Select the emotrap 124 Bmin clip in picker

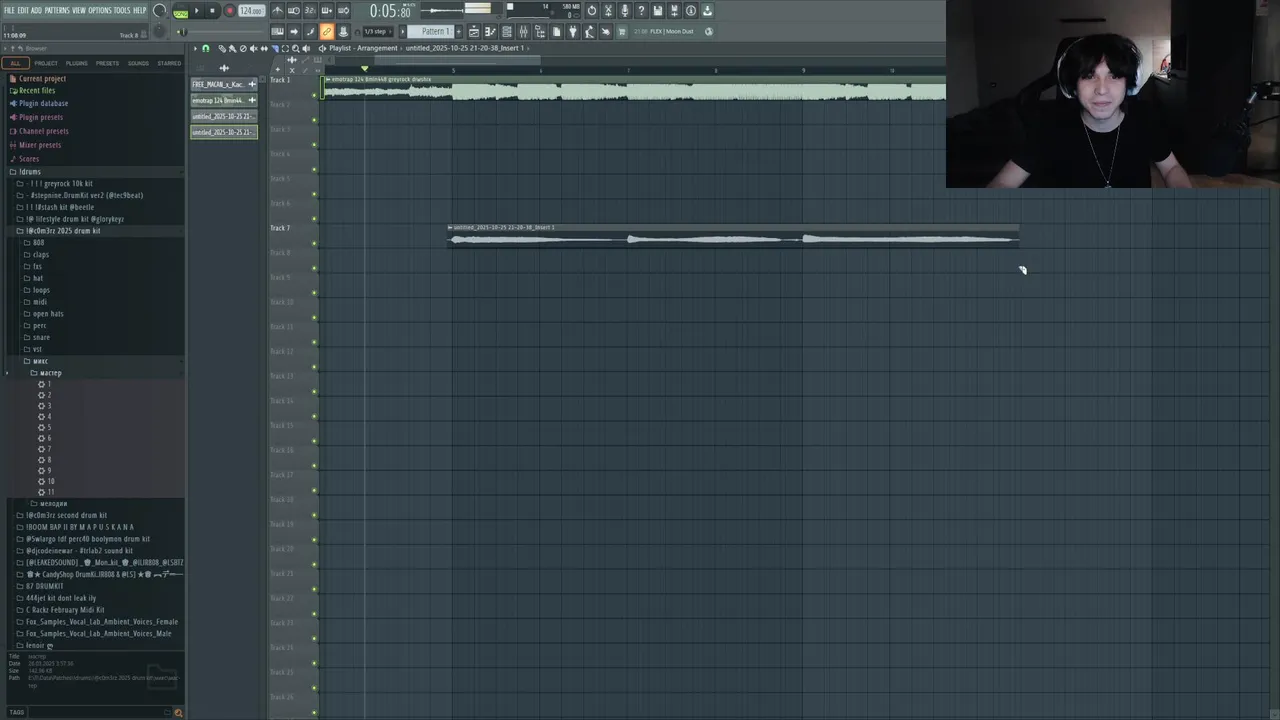(x=224, y=101)
